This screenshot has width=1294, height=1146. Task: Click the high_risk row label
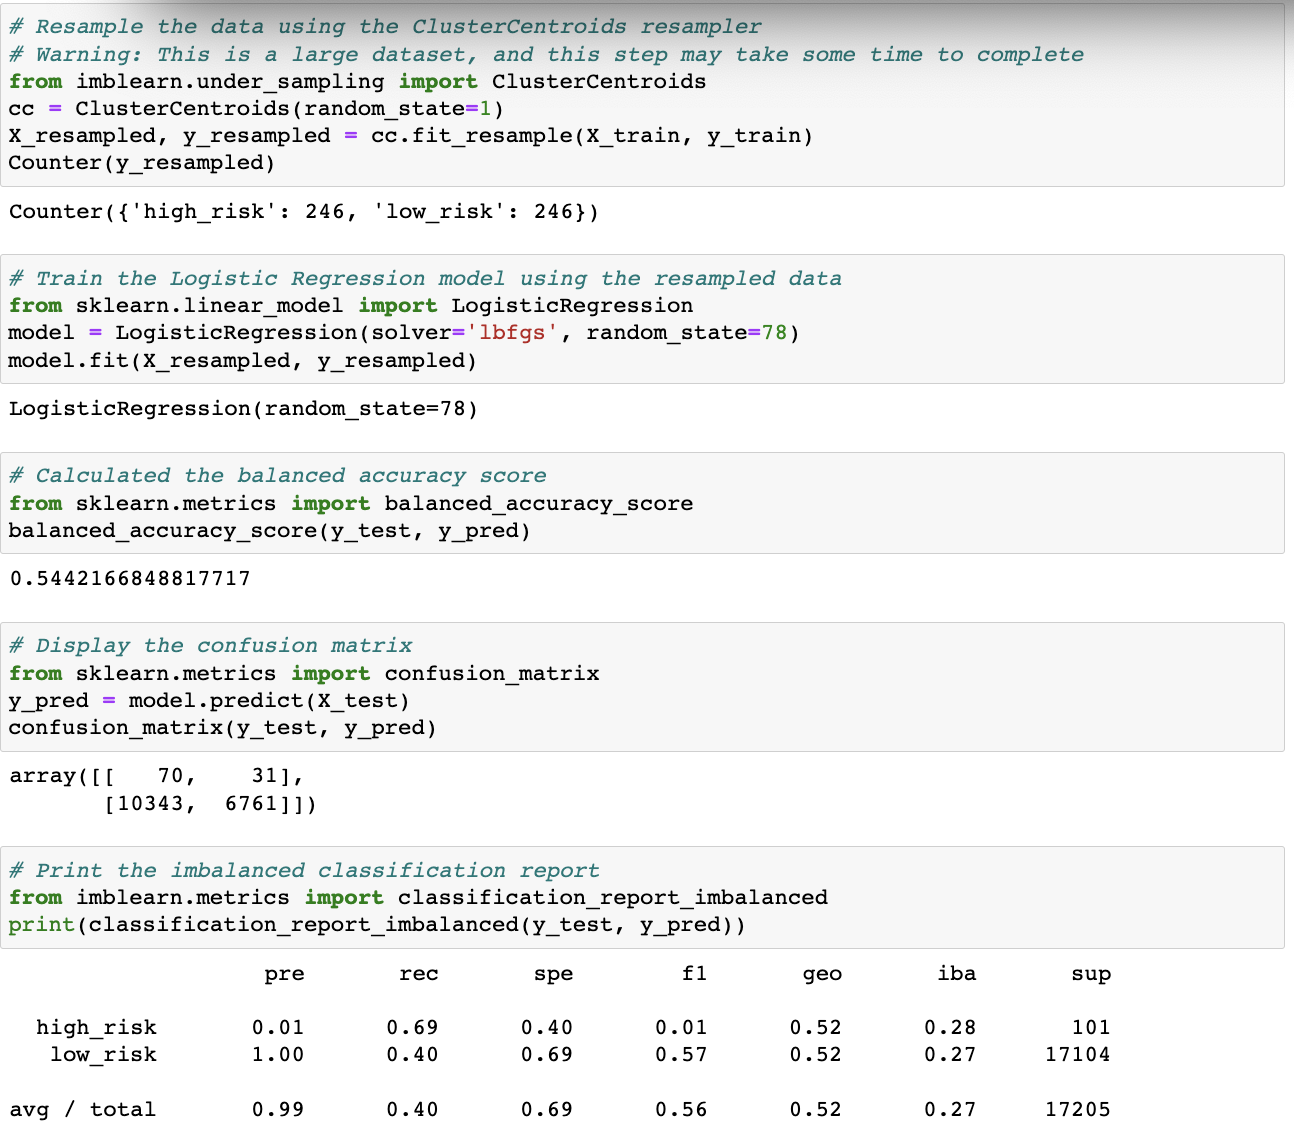[x=96, y=1027]
